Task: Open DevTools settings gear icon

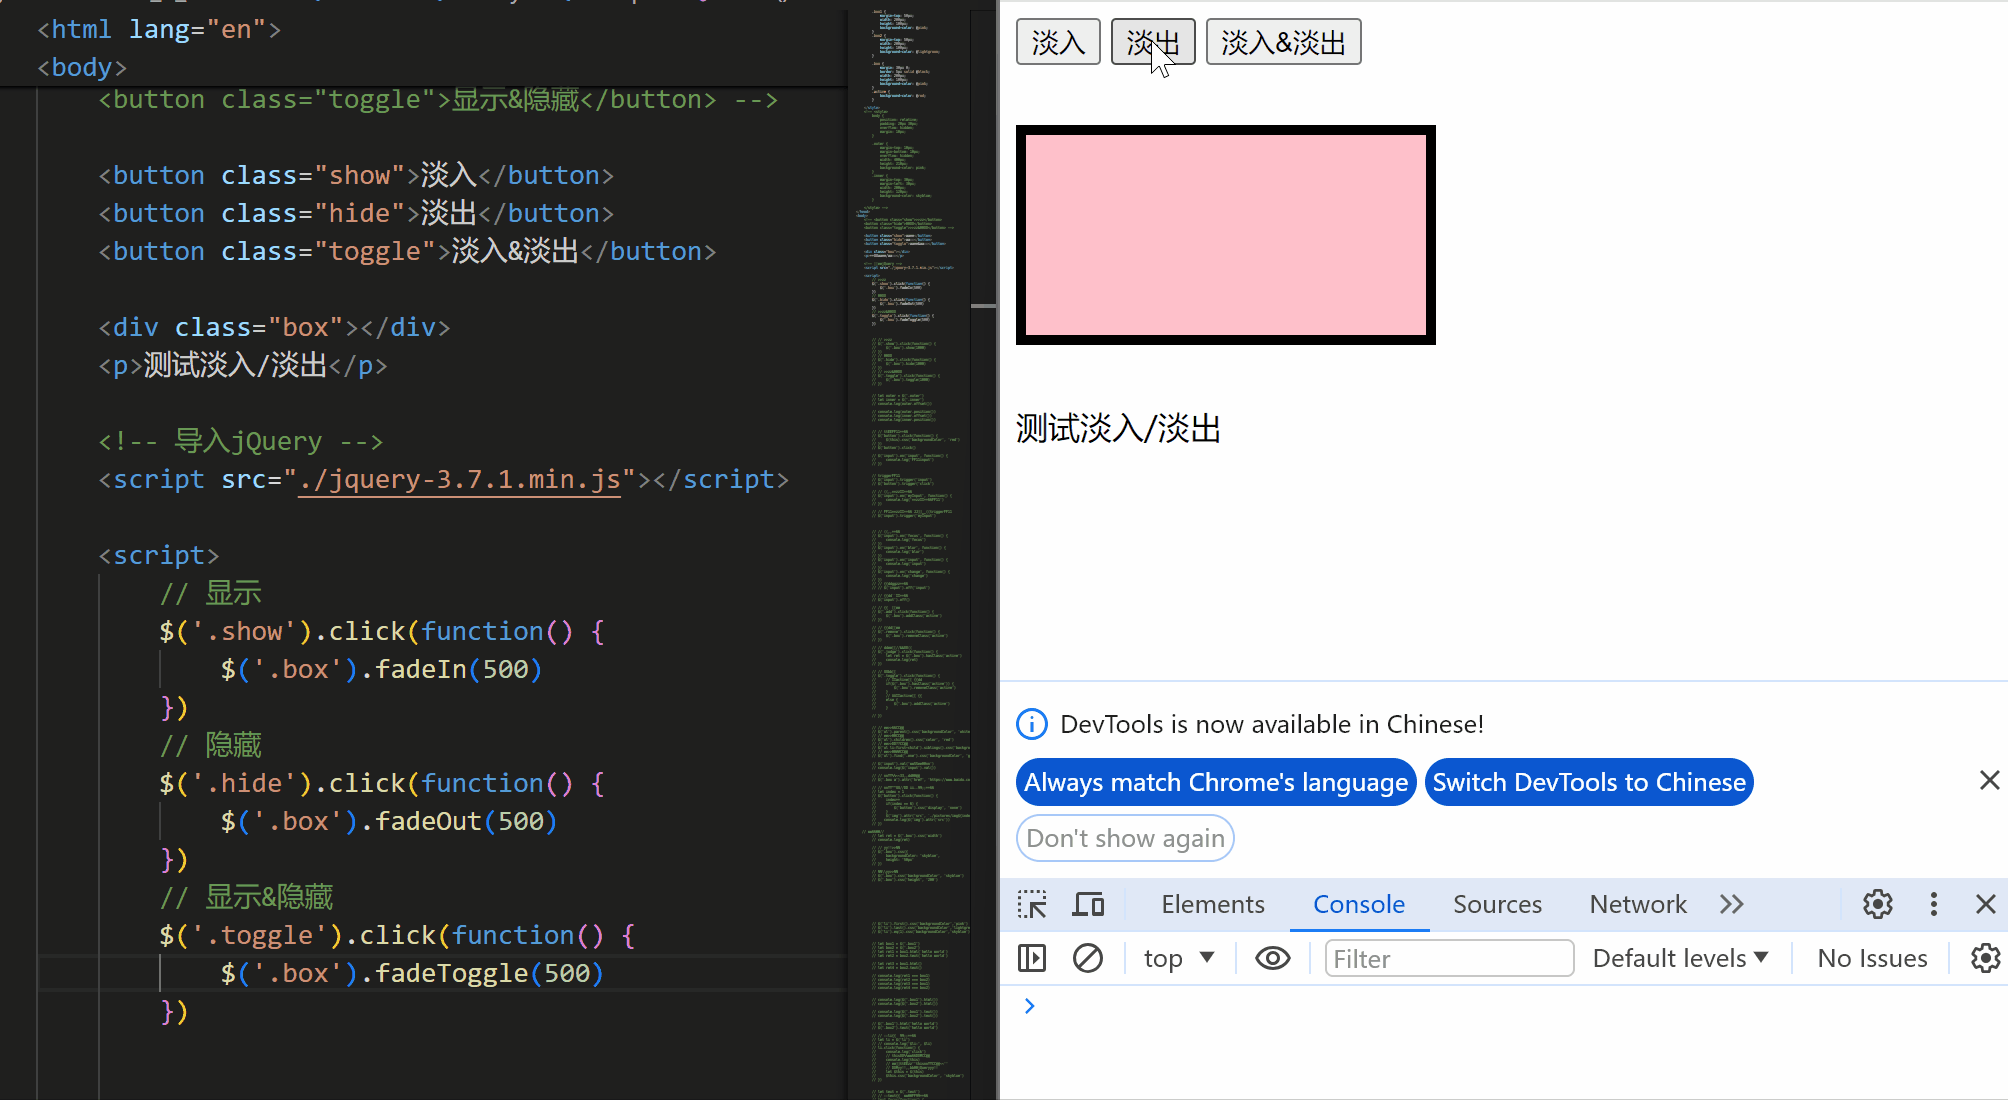Action: [x=1877, y=905]
